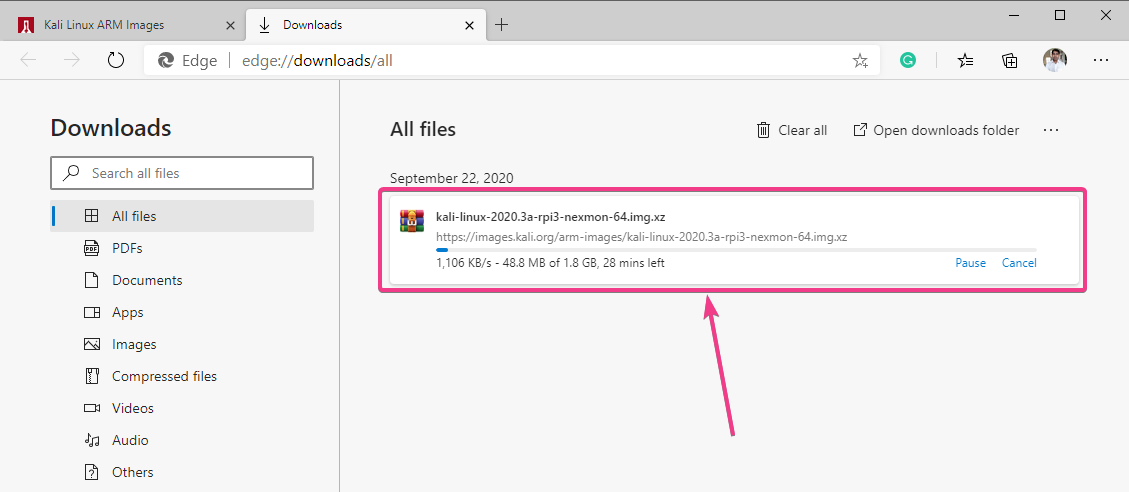The image size is (1129, 492).
Task: Open the Grammarly extension icon
Action: [x=907, y=61]
